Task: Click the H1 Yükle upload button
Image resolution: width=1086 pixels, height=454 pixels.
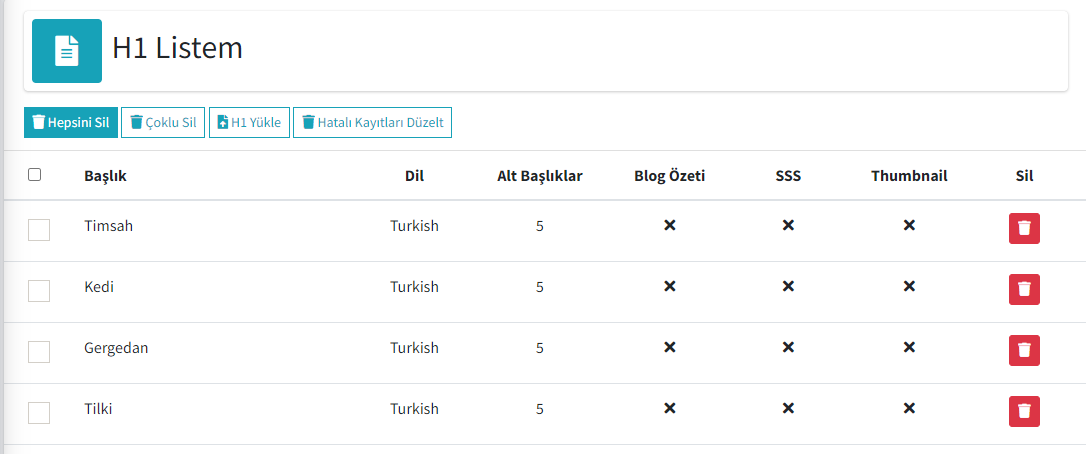Action: pos(249,123)
